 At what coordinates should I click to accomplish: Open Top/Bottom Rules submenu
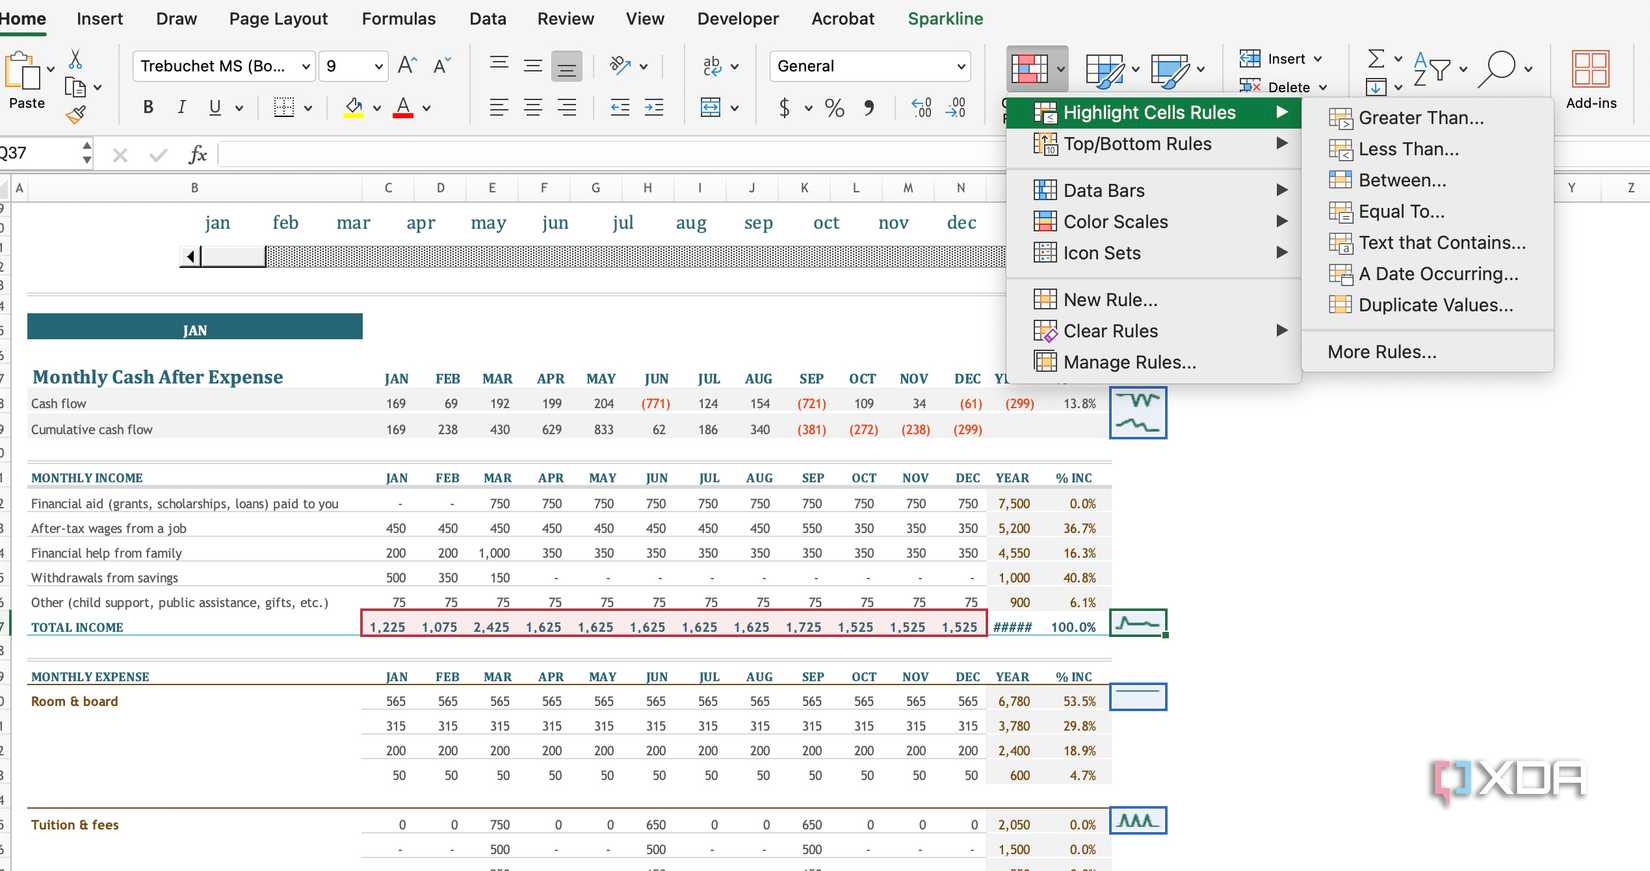coord(1153,144)
